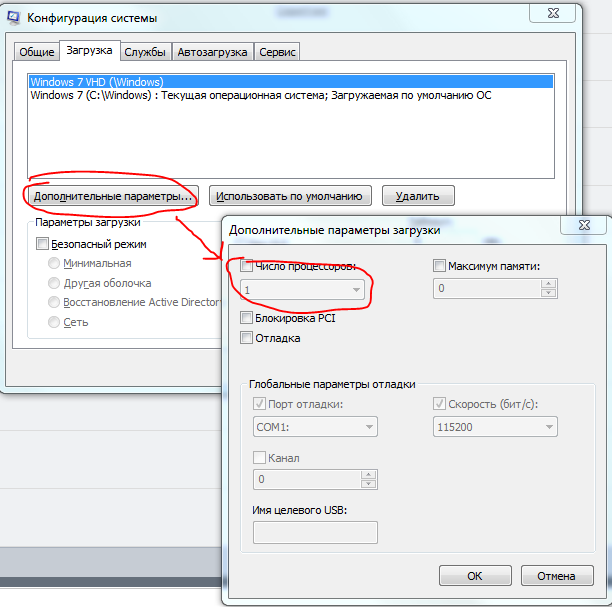612x607 pixels.
Task: Increase Максимум памяти with up arrow
Action: (549, 284)
